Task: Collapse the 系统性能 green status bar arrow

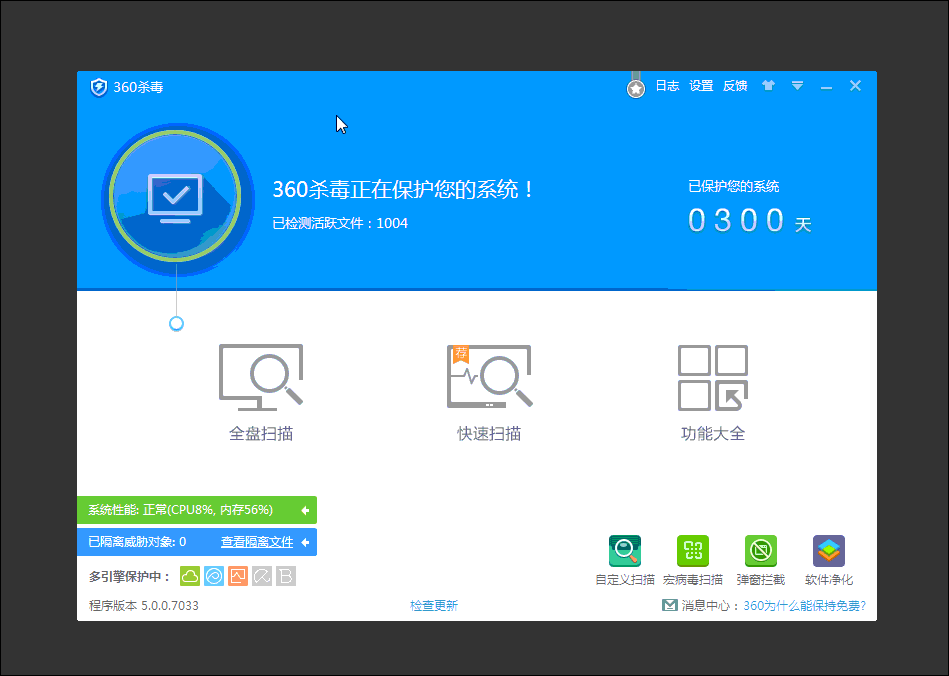Action: point(305,511)
